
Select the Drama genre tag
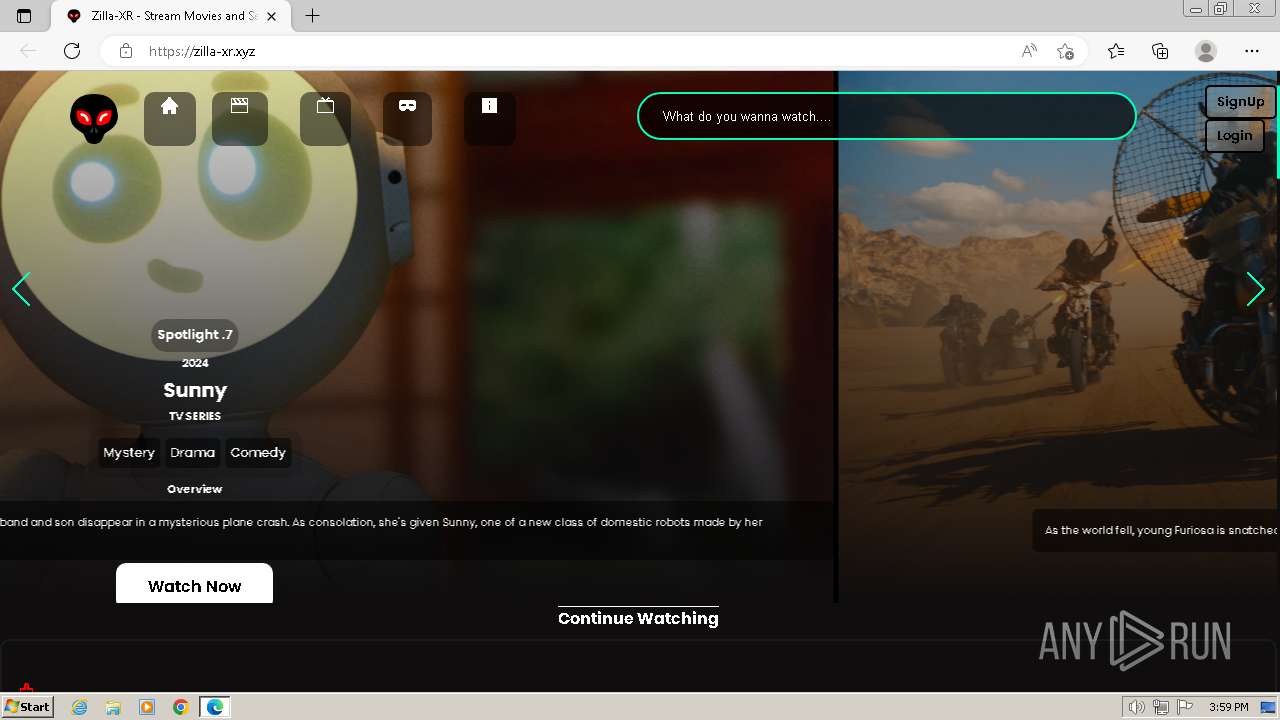(x=192, y=452)
